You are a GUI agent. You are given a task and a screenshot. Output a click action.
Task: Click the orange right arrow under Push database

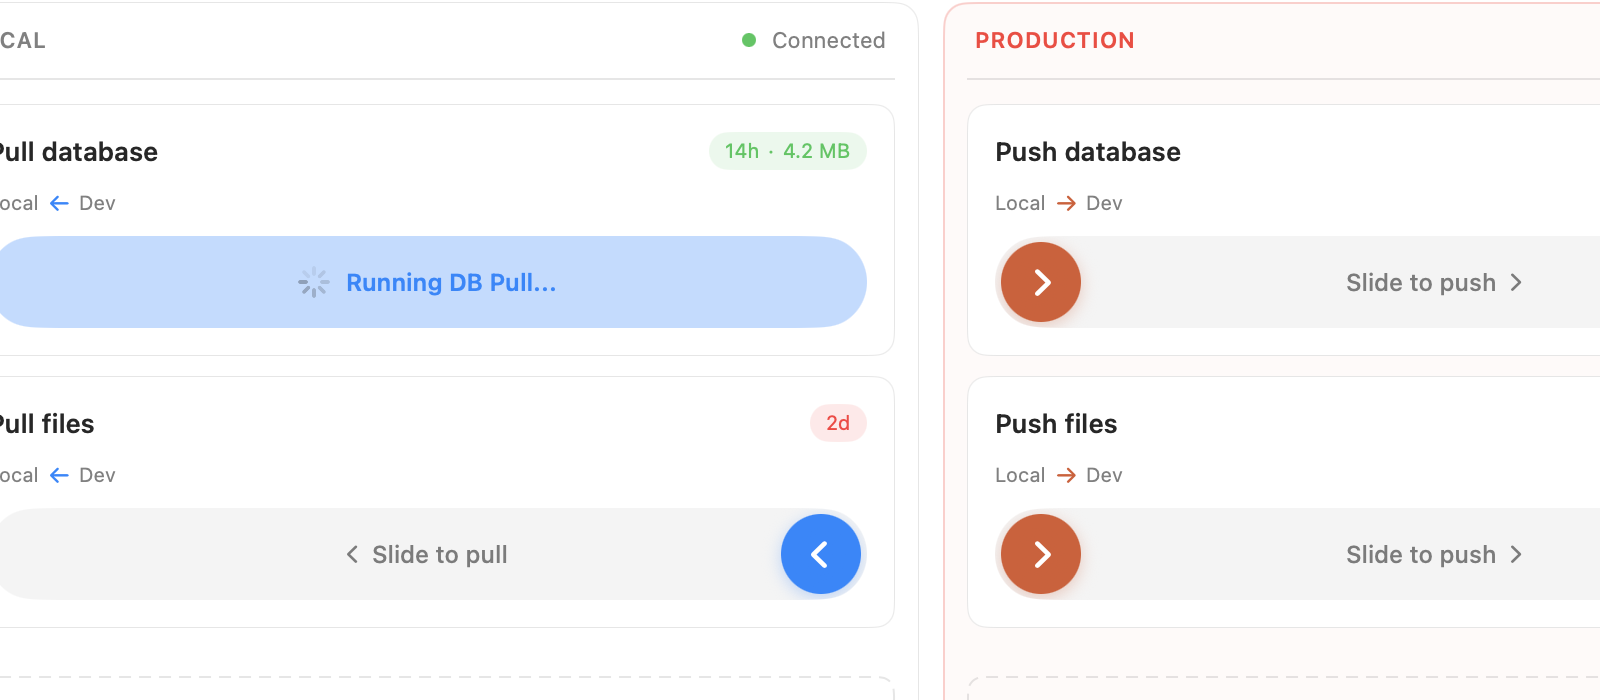[1066, 203]
